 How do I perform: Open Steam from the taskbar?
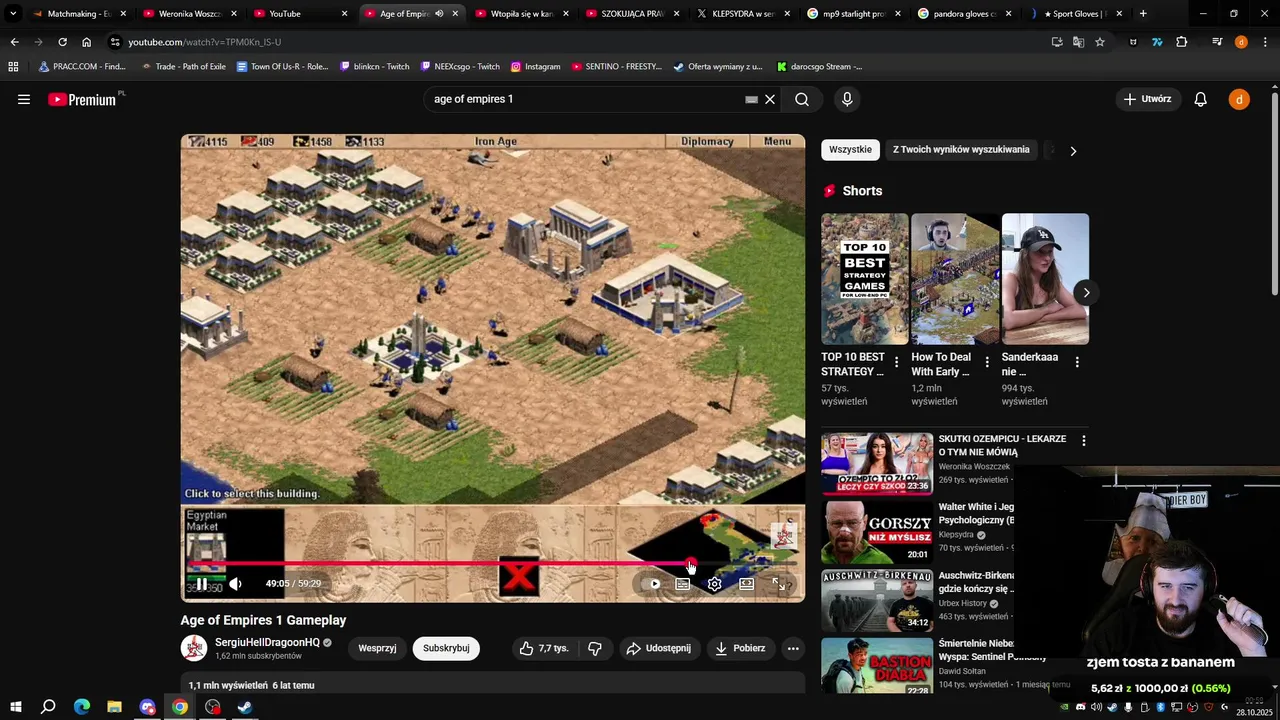coord(245,707)
